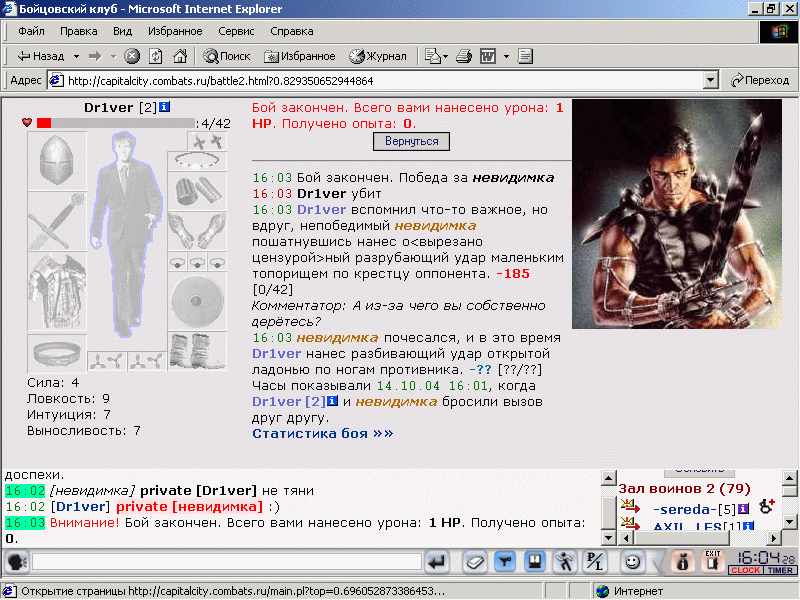Toggle the chat save diskette button
Image resolution: width=800 pixels, height=600 pixels.
pyautogui.click(x=535, y=562)
